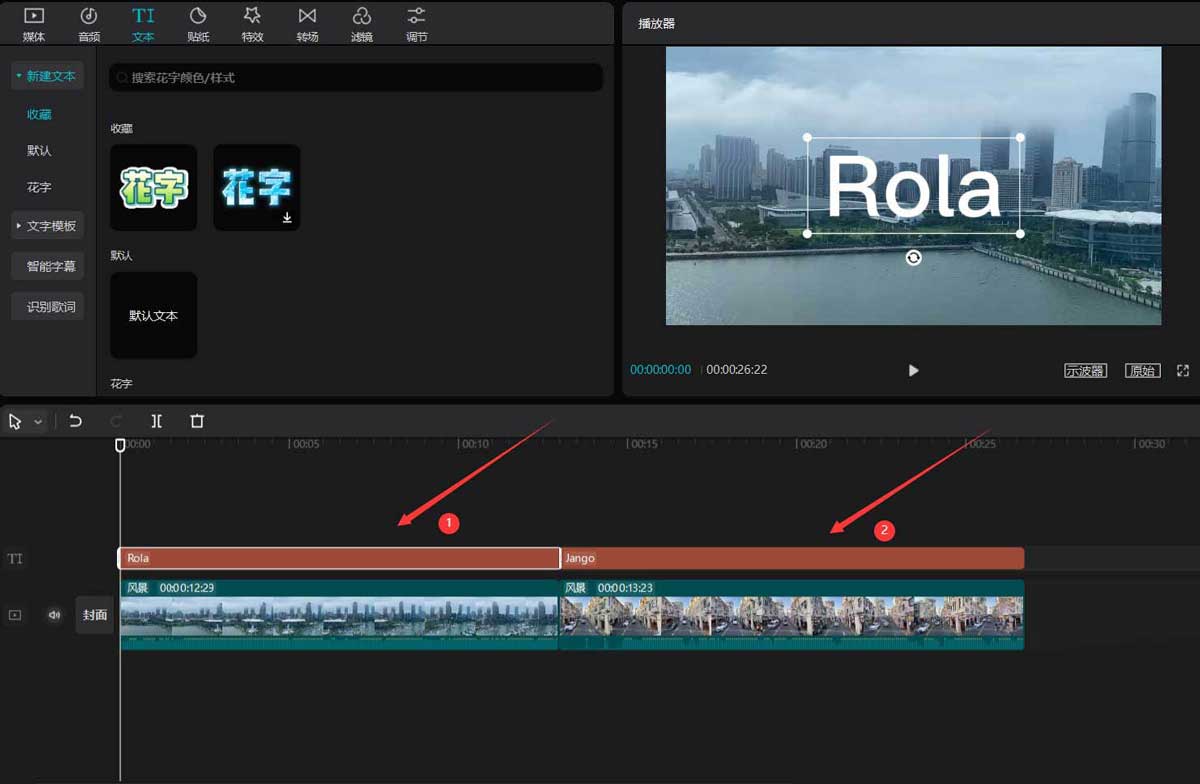
Task: Mute the video track speaker icon
Action: [53, 614]
